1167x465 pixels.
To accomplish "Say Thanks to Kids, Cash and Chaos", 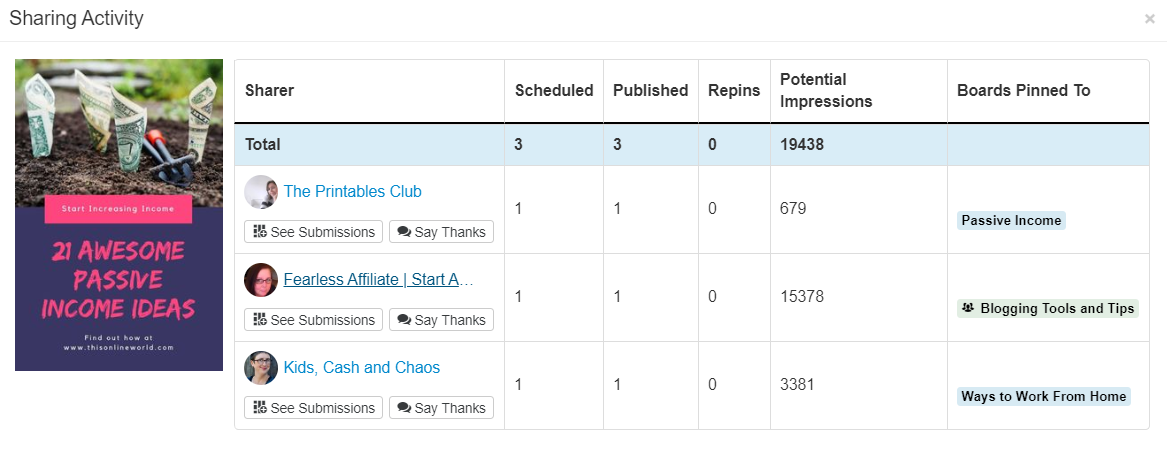I will coord(441,408).
